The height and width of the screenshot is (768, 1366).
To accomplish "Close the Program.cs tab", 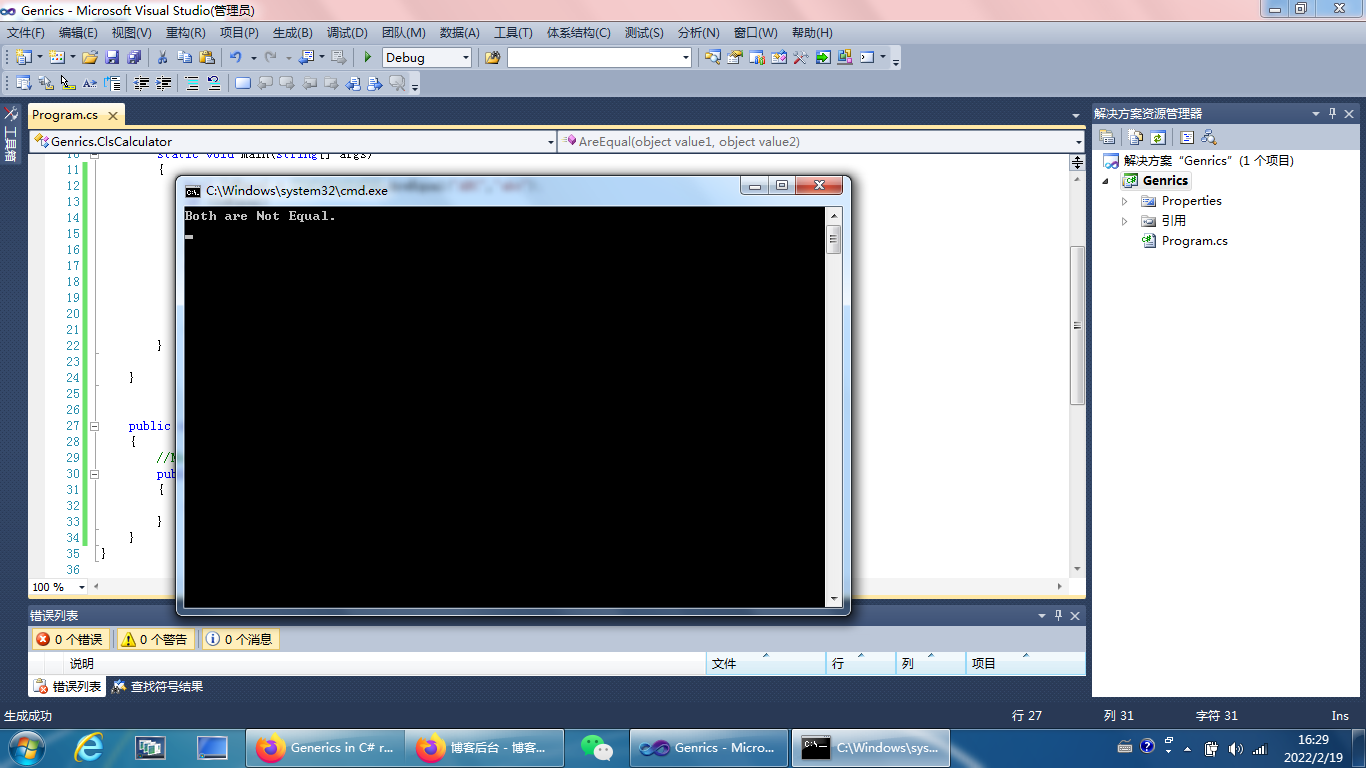I will (113, 115).
